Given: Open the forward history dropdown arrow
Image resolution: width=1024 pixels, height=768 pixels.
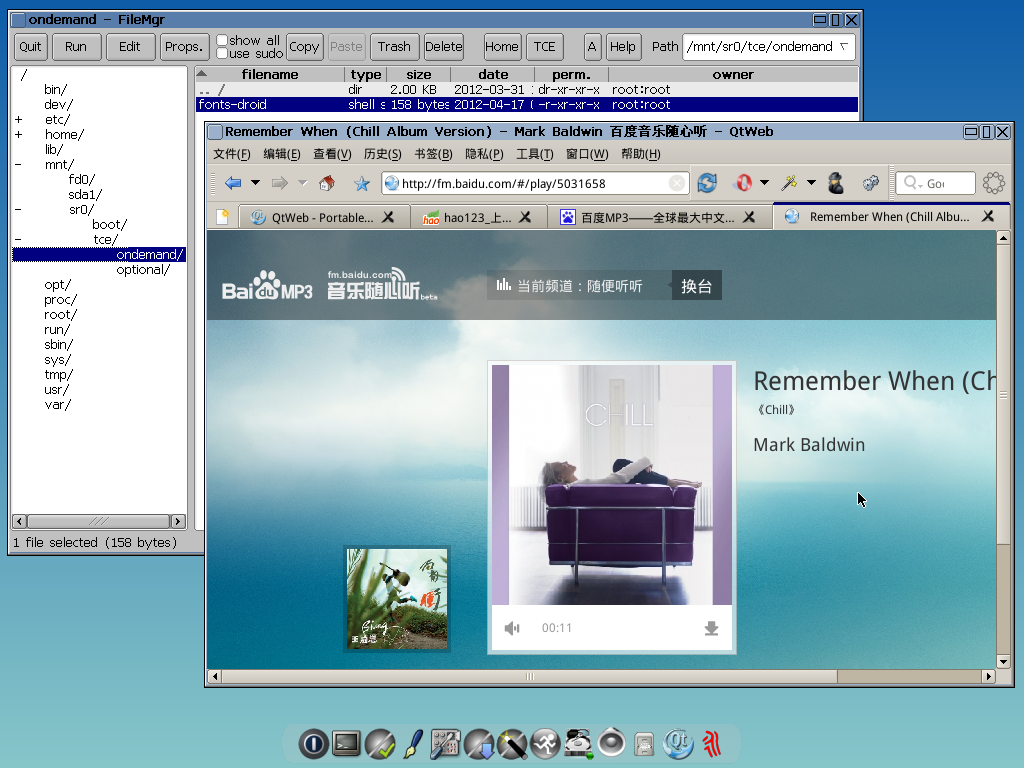Looking at the screenshot, I should click(302, 183).
